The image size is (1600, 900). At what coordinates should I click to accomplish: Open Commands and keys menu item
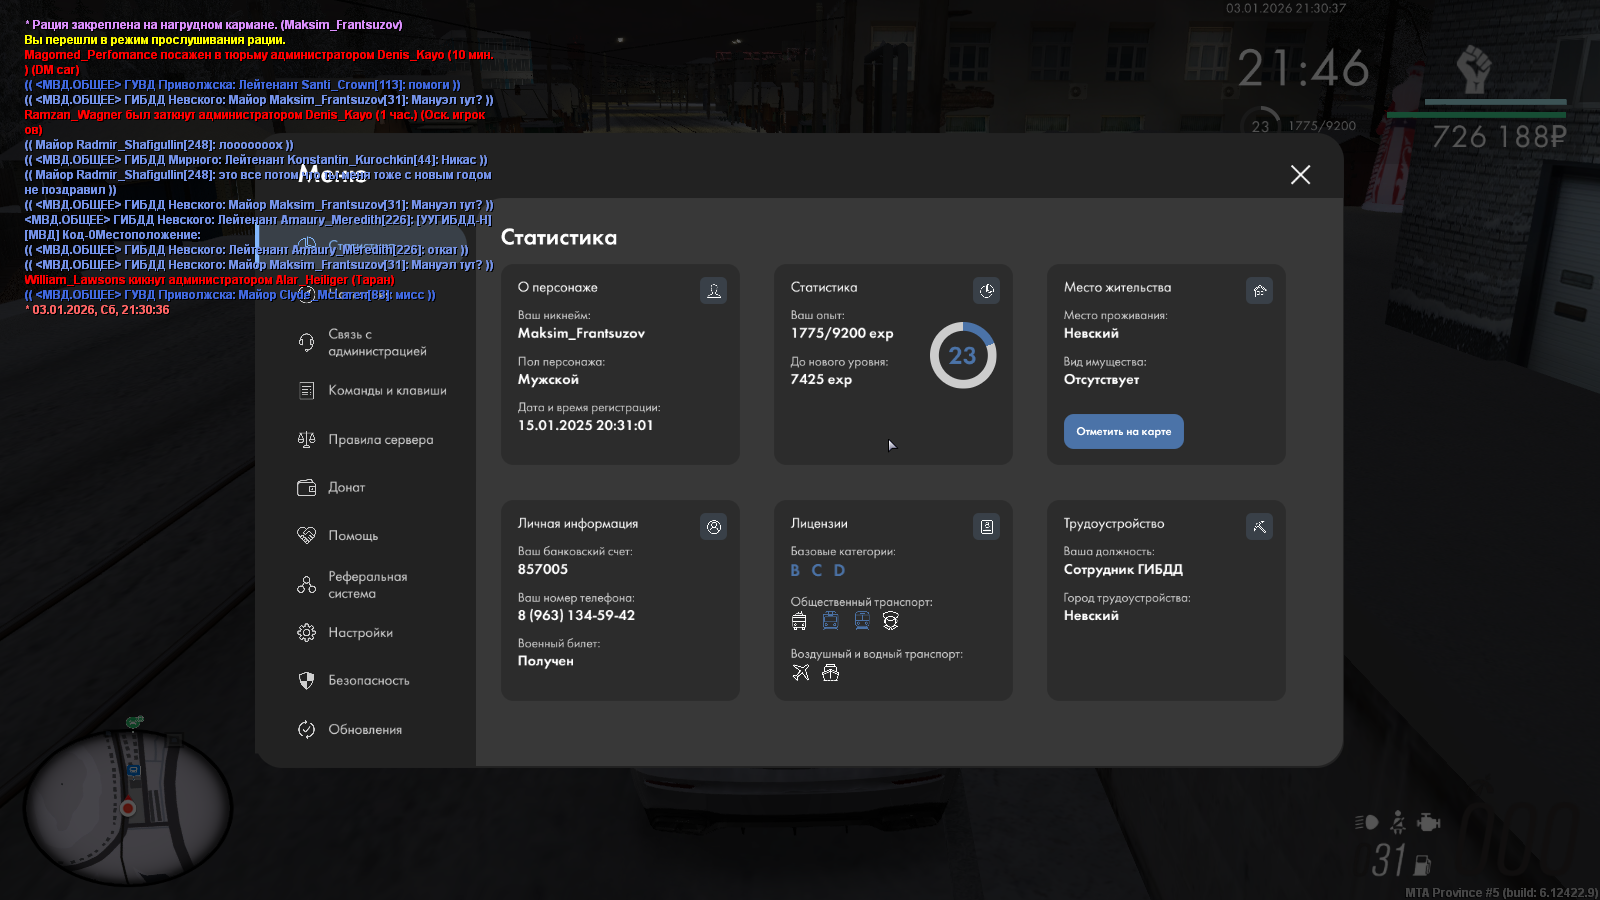[387, 391]
